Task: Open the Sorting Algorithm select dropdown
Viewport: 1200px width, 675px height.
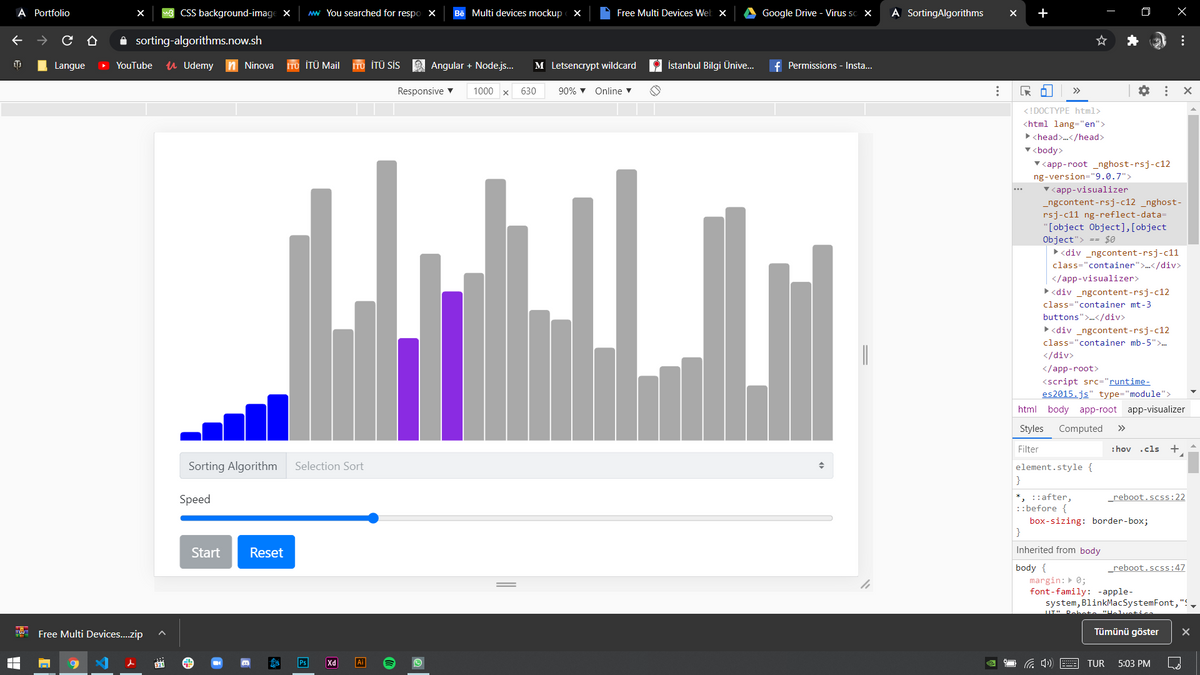Action: 558,466
